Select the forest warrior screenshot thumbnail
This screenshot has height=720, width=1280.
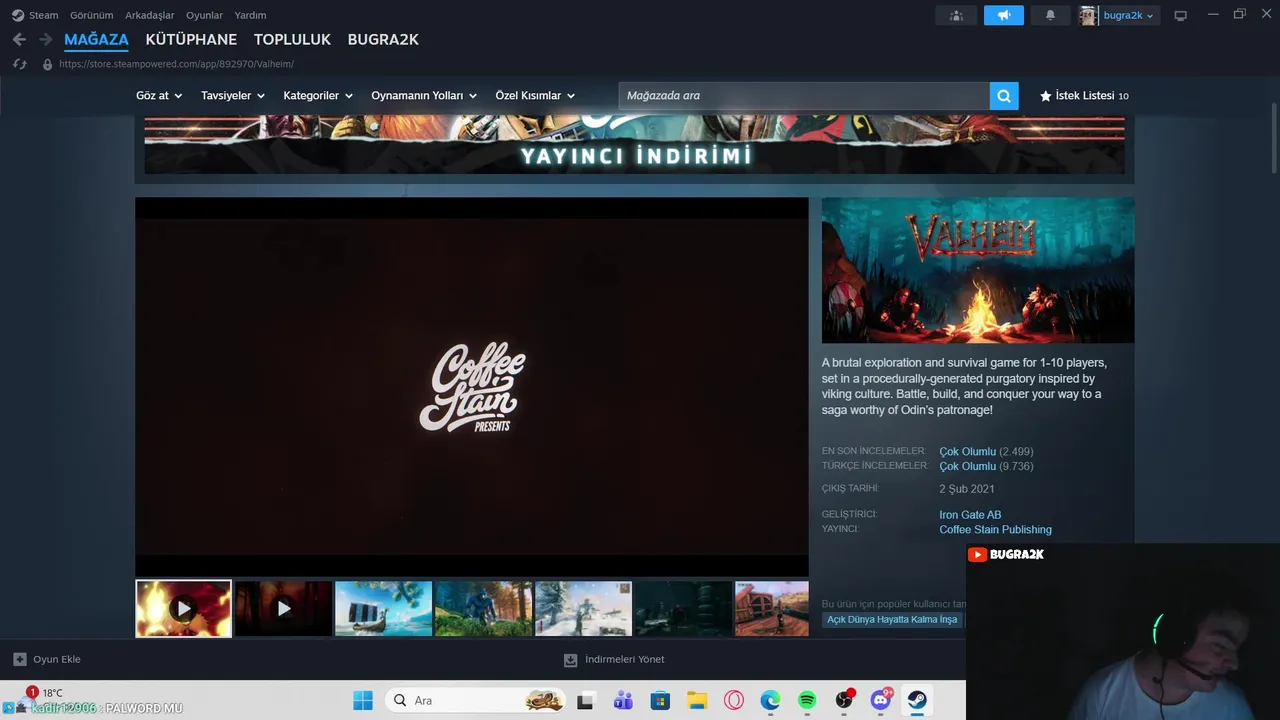[x=484, y=608]
